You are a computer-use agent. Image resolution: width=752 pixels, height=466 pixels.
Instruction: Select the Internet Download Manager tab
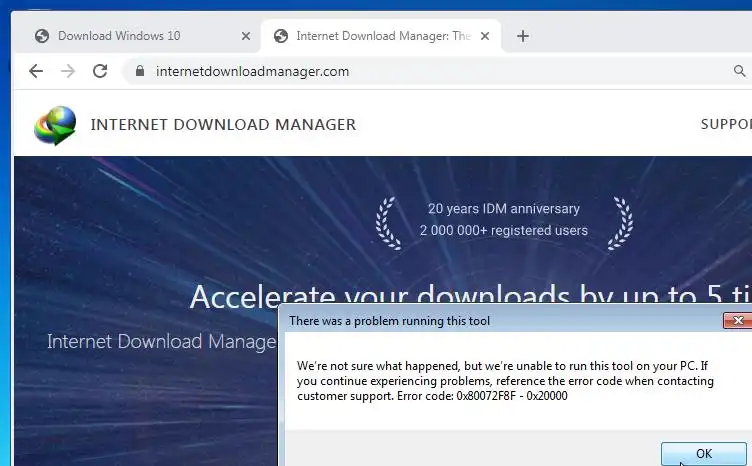(381, 36)
